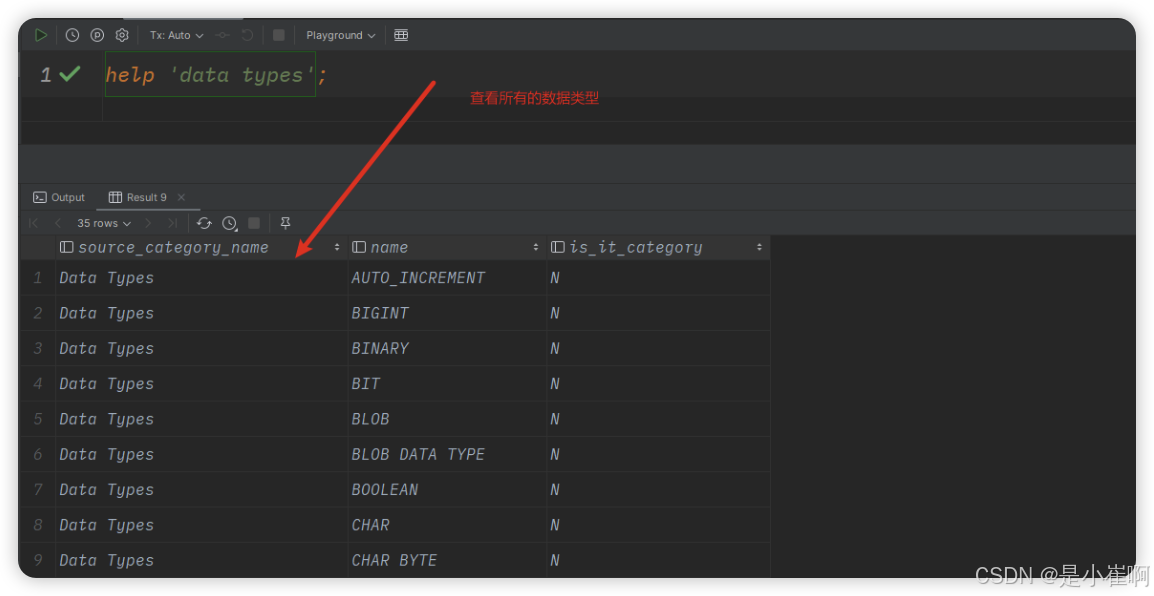Click the Commit icon next to Tx: Auto

[222, 35]
